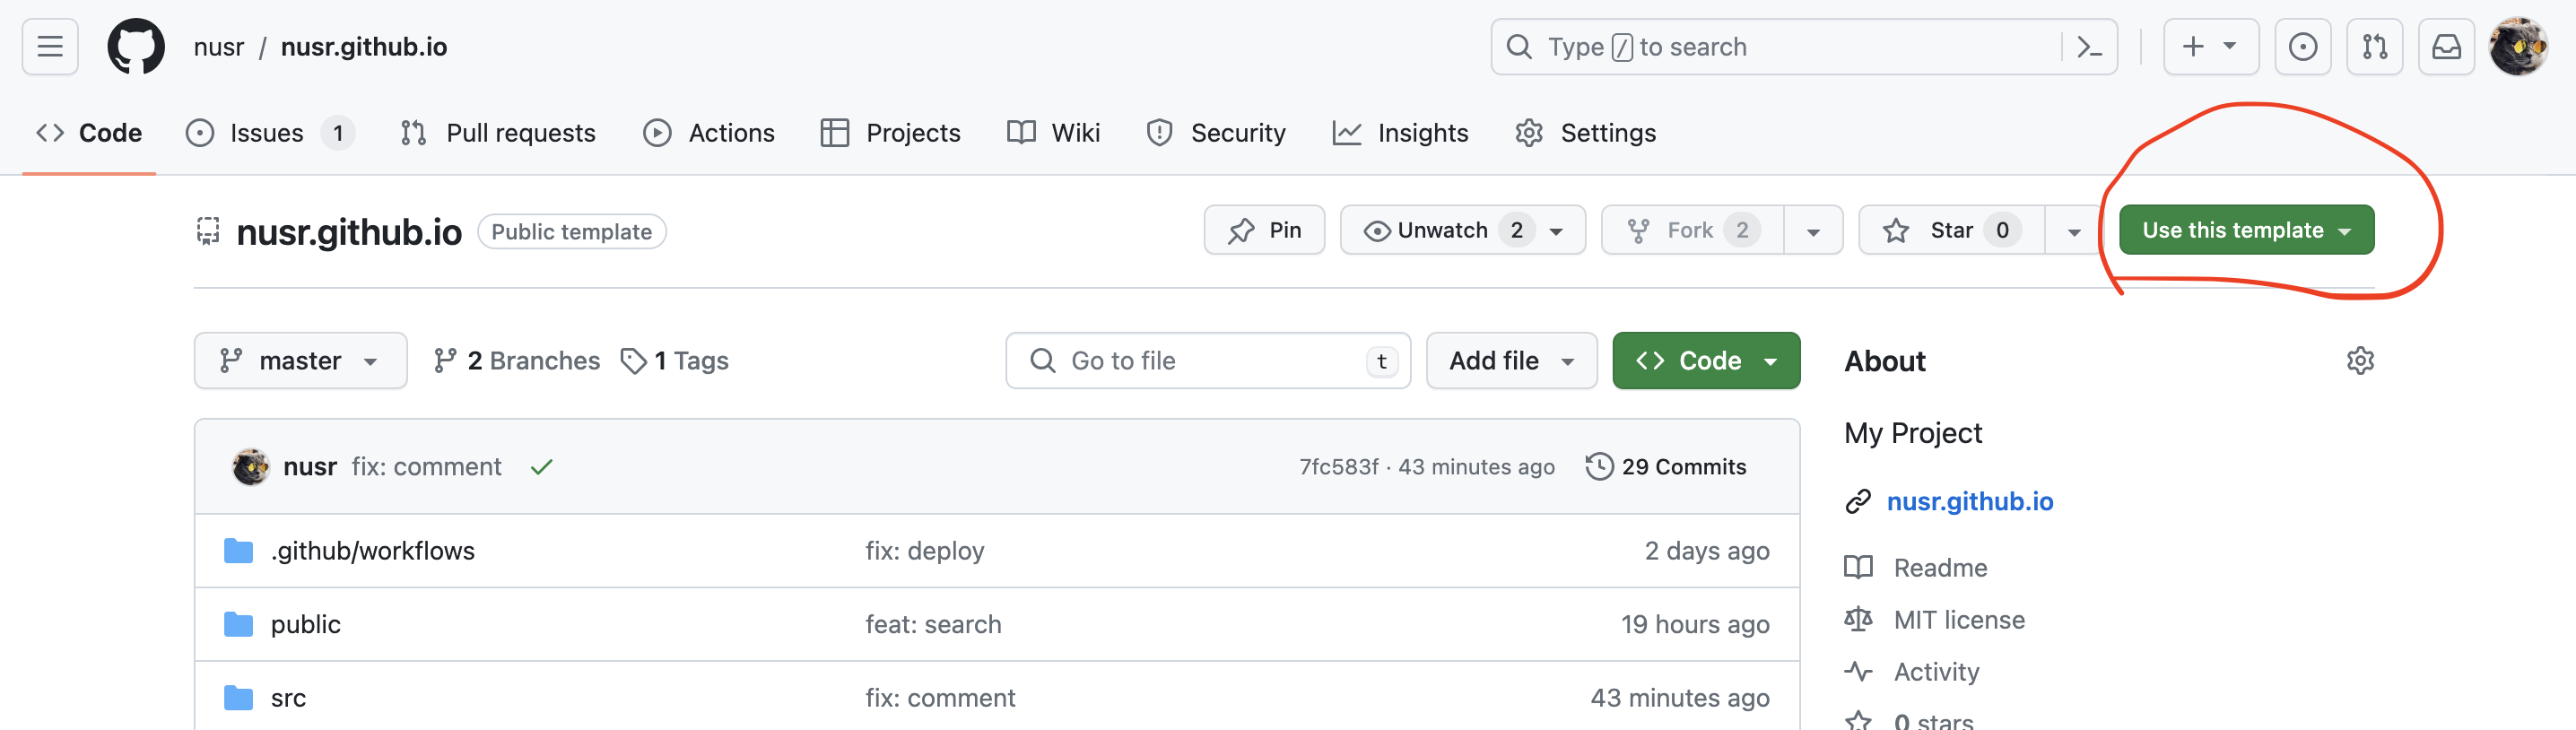
Task: Click the Issues count badge 1
Action: [x=338, y=133]
